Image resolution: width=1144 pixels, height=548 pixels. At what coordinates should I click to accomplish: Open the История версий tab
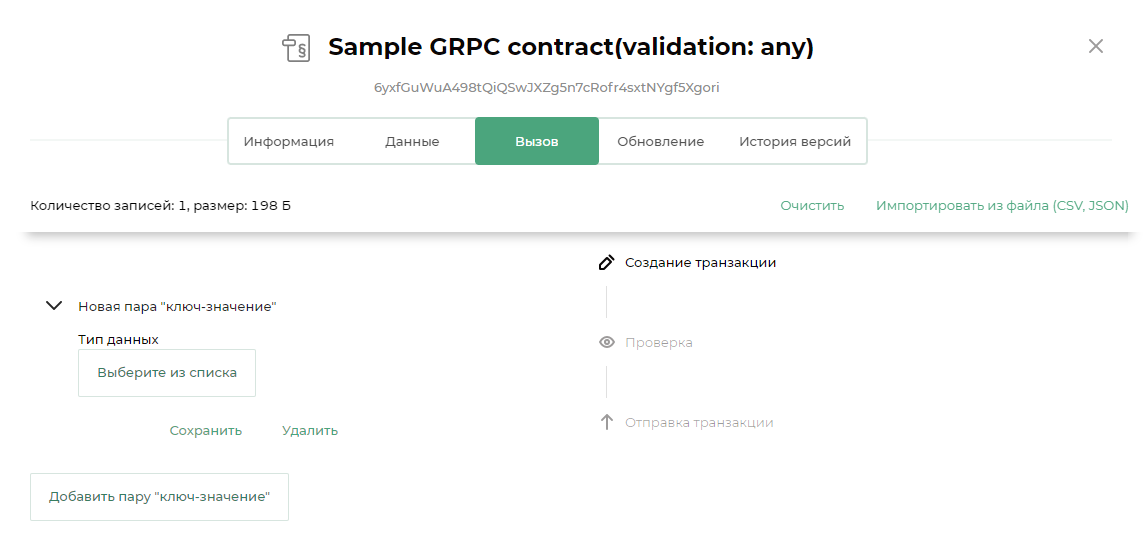point(795,142)
